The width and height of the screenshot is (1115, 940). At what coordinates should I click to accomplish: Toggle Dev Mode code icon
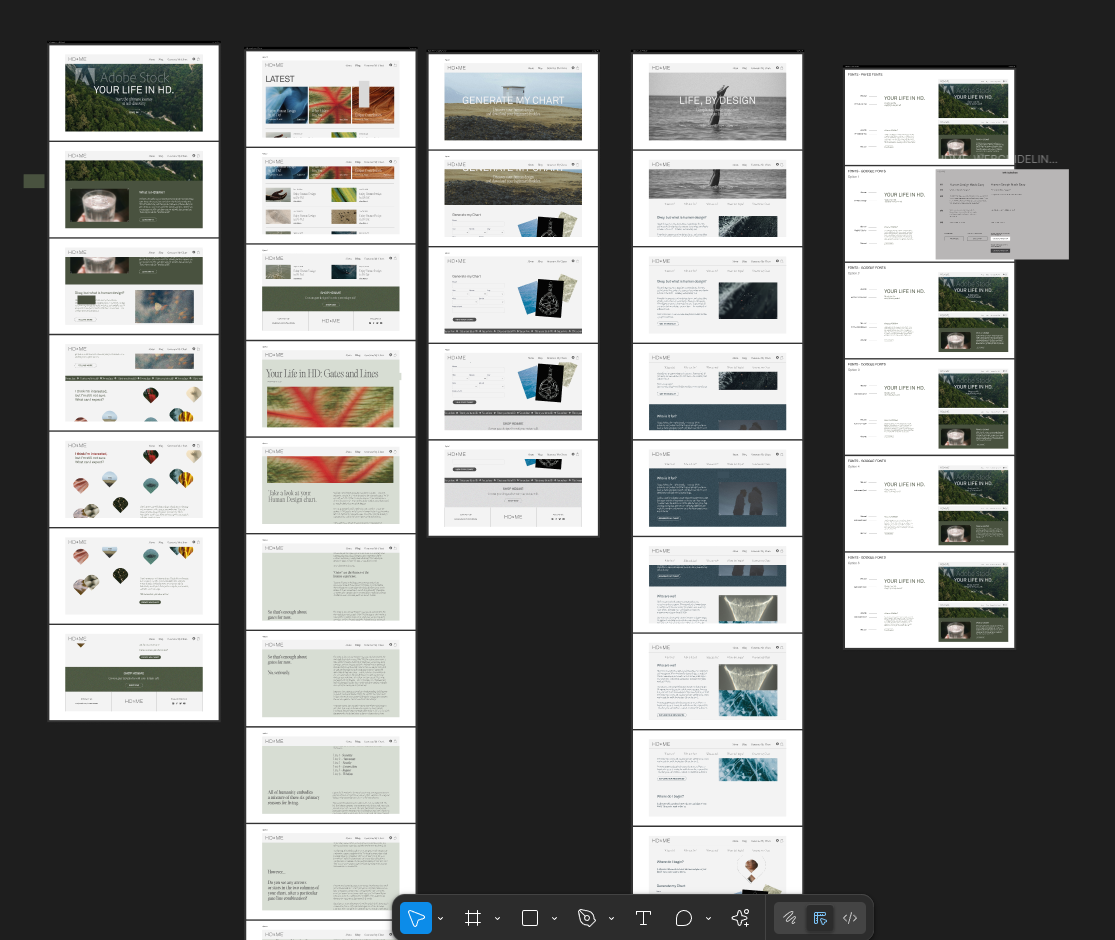coord(850,918)
